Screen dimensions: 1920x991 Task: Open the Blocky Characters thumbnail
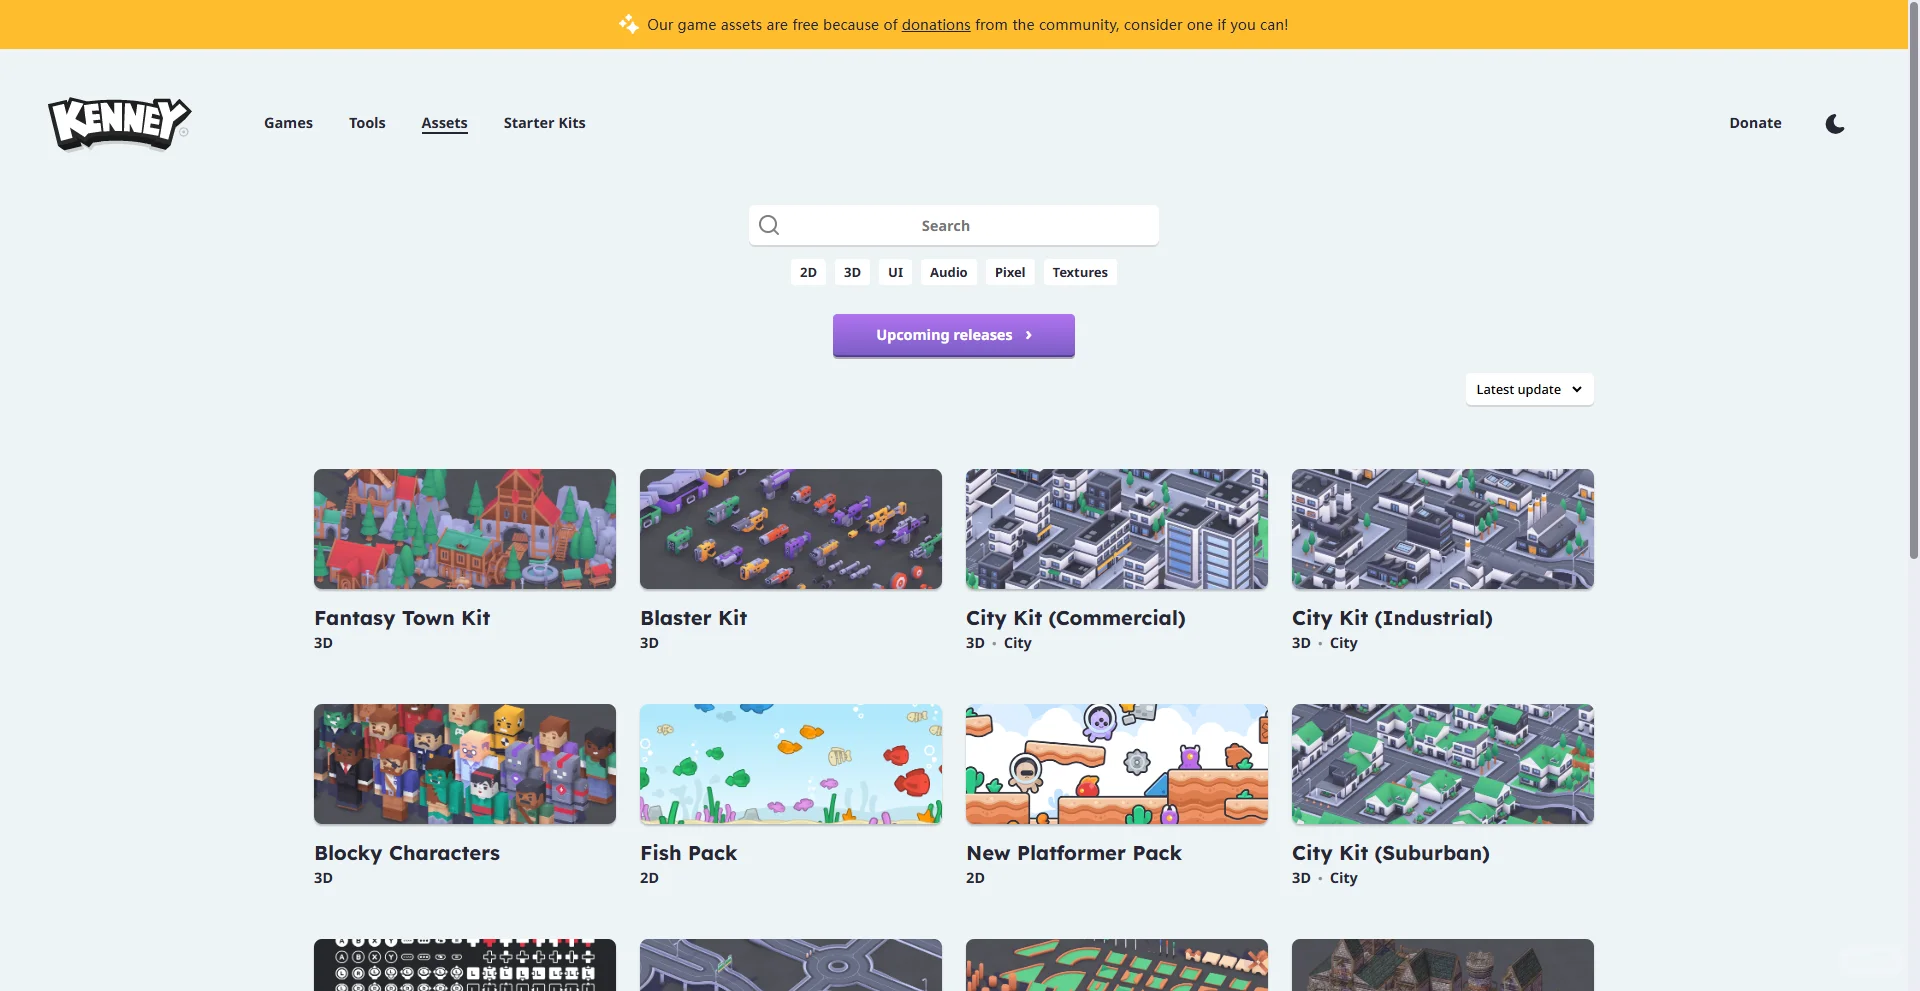coord(465,764)
